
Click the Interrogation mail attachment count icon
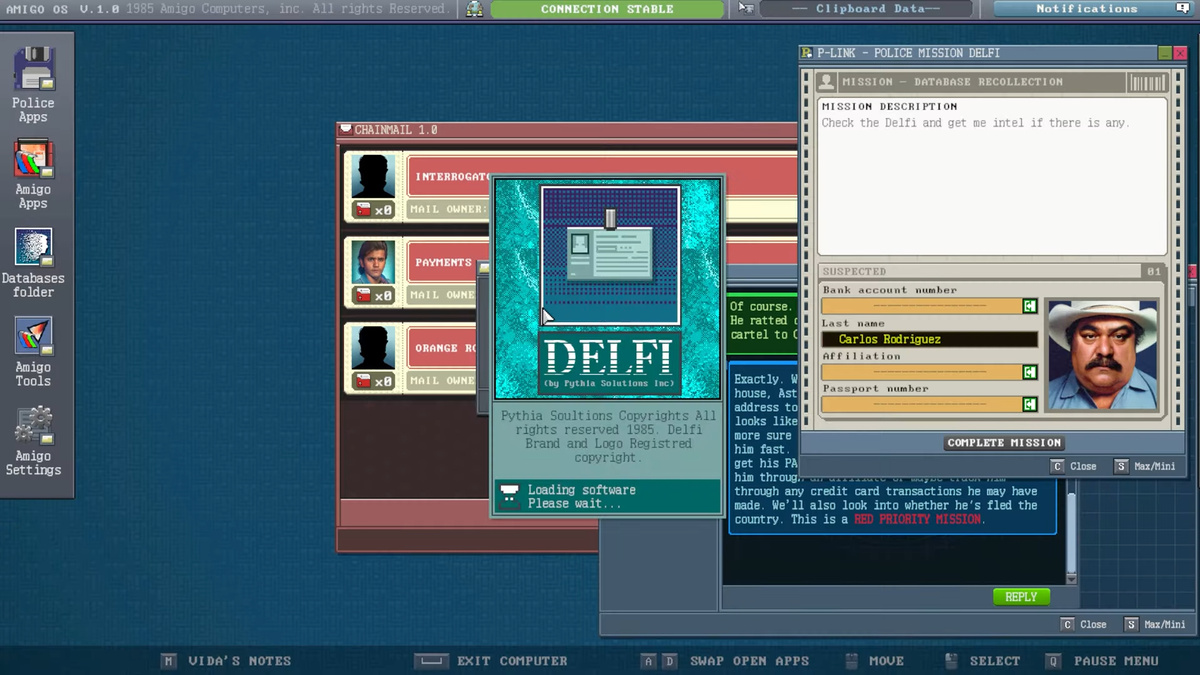coord(373,210)
